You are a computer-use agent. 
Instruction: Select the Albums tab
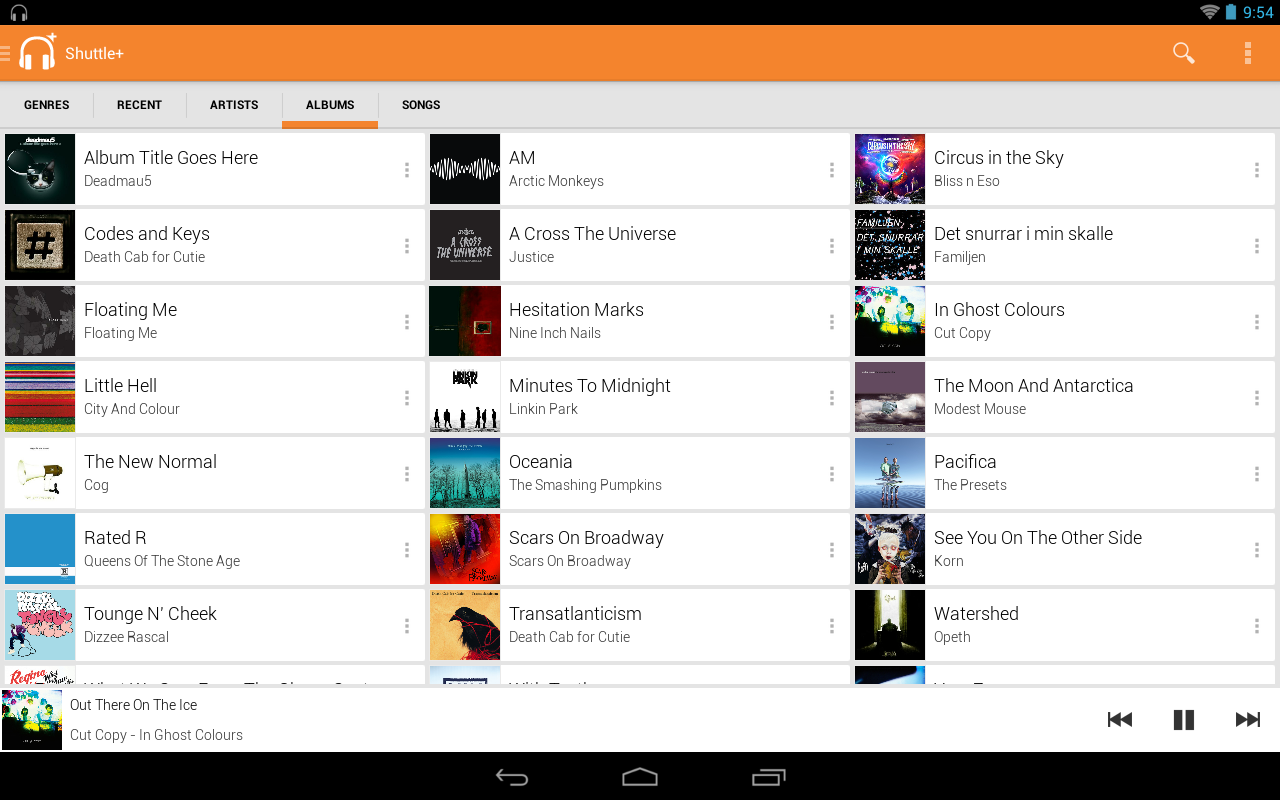pos(330,105)
